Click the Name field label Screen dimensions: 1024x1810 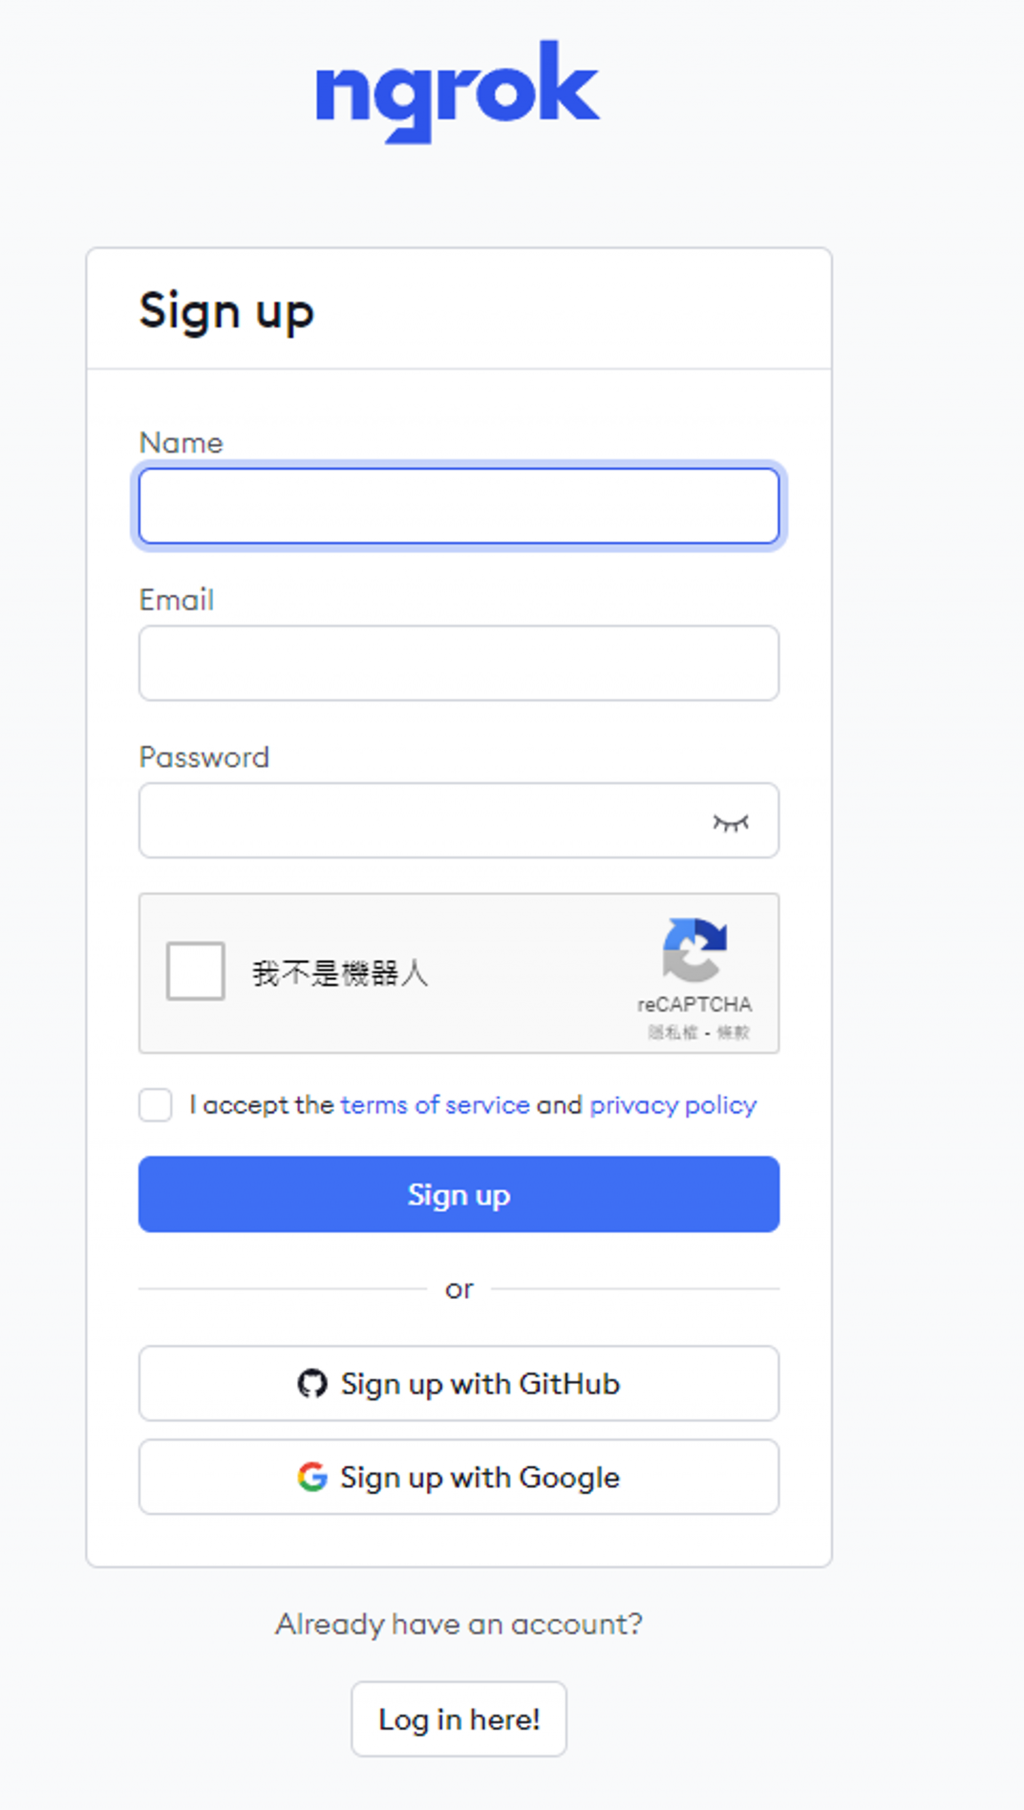point(181,442)
